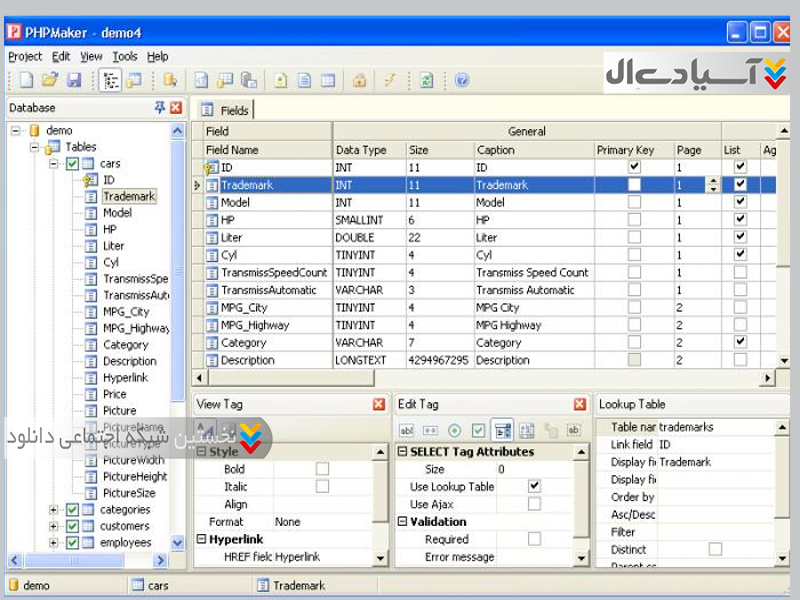Close the View Tag panel
This screenshot has height=600, width=800.
coord(379,404)
